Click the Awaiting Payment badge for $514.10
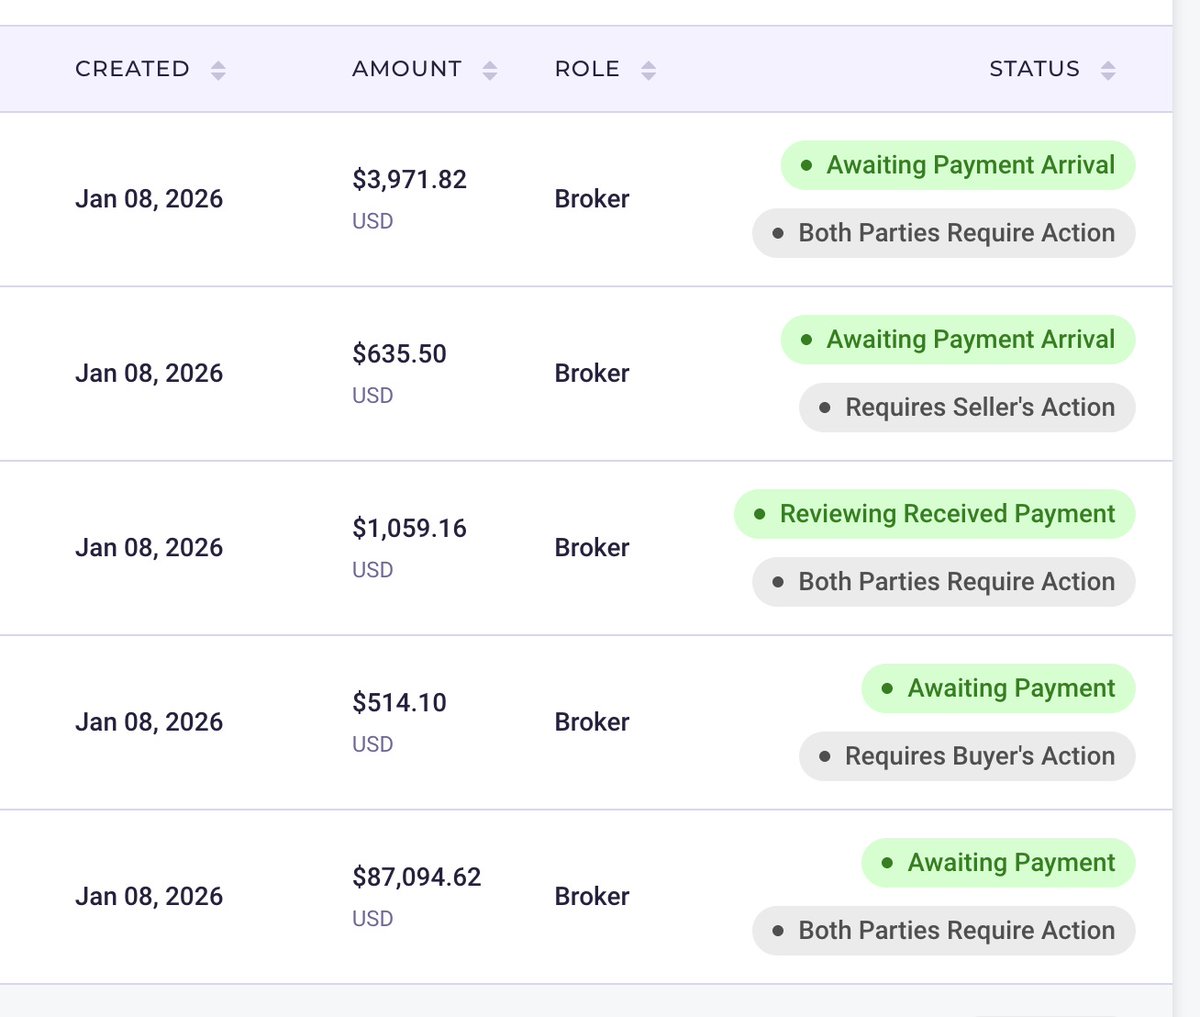Viewport: 1200px width, 1017px height. 999,689
